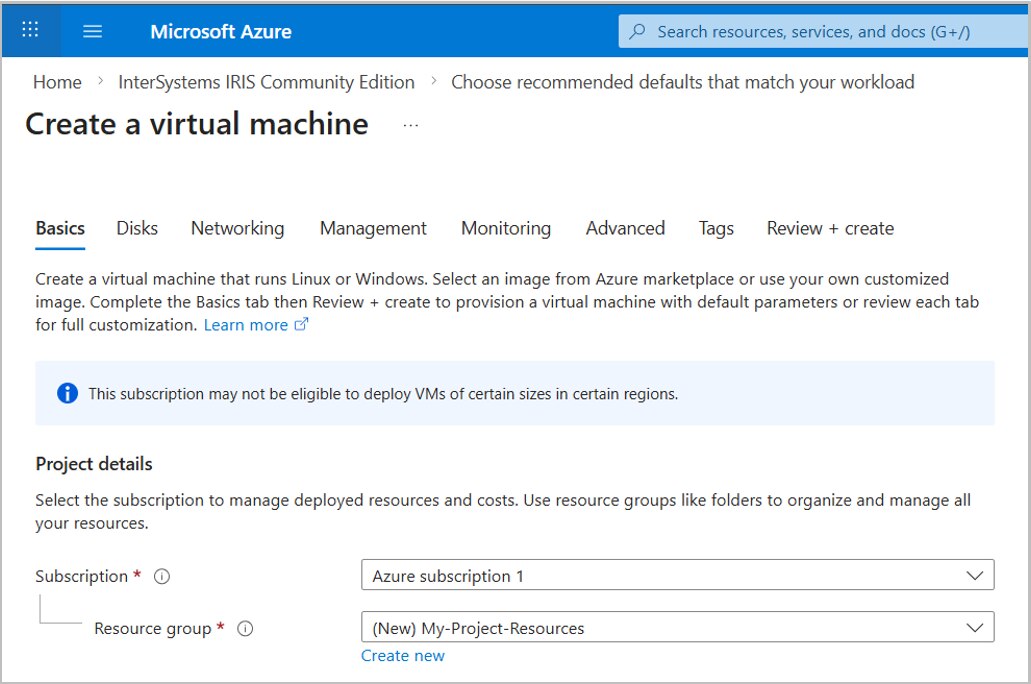Switch to the Tags tab
The image size is (1031, 684).
[x=715, y=228]
